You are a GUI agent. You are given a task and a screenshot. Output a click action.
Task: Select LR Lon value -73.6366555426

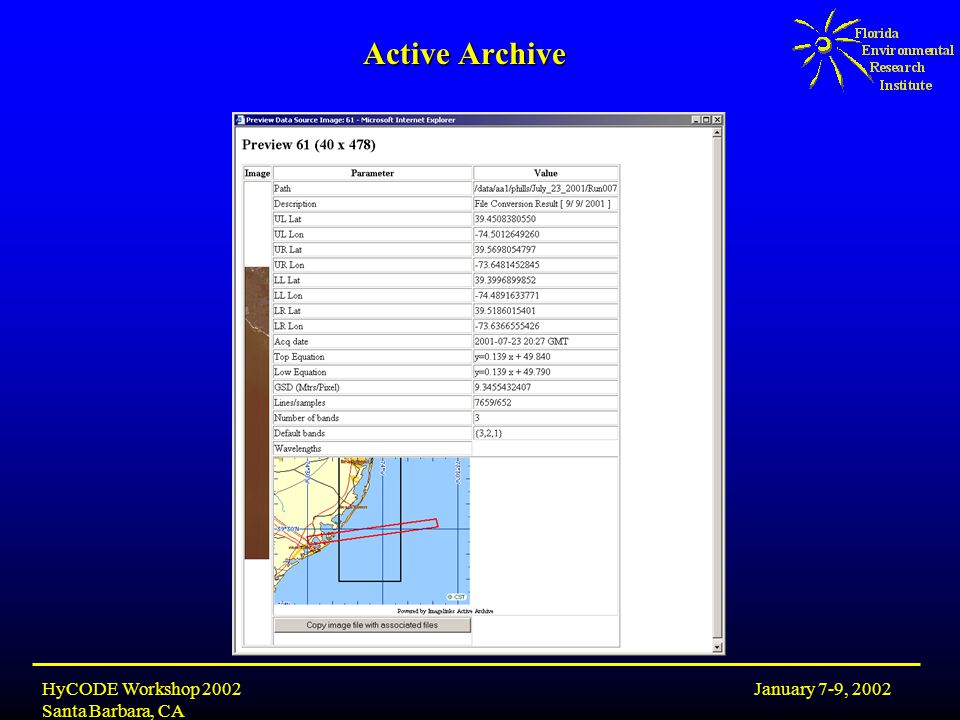507,326
